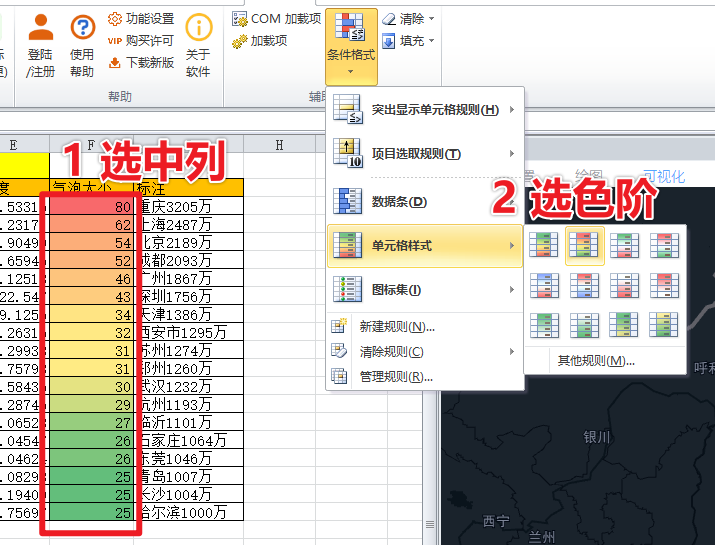This screenshot has height=545, width=715.
Task: Choose green-yellow color scale
Action: pos(624,325)
